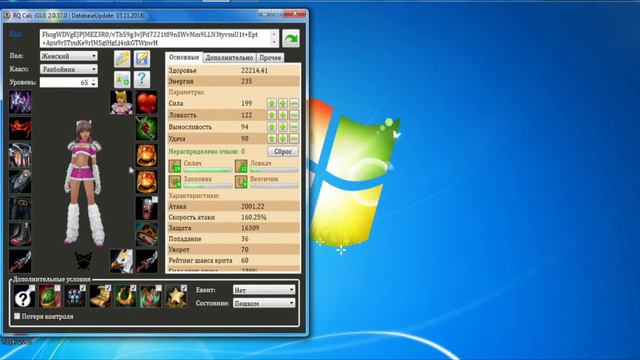Click the Ловкач talent icon
The image size is (640, 360).
[x=241, y=166]
